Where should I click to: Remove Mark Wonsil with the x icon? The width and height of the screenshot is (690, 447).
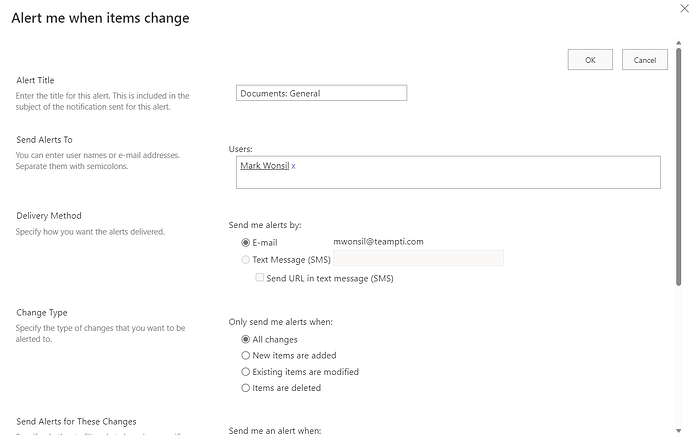294,166
